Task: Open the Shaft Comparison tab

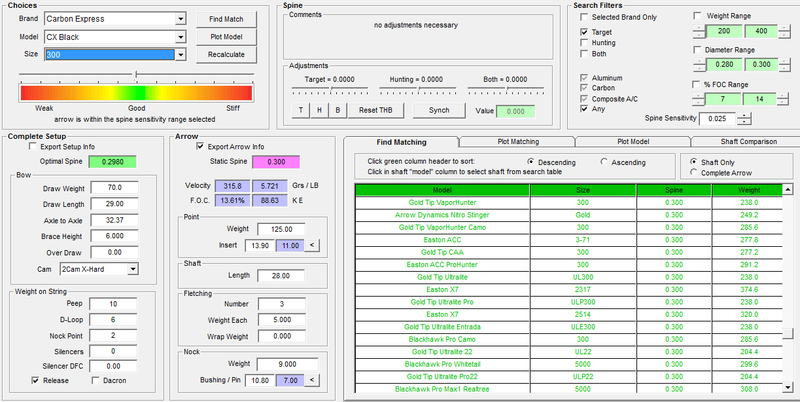Action: tap(745, 141)
